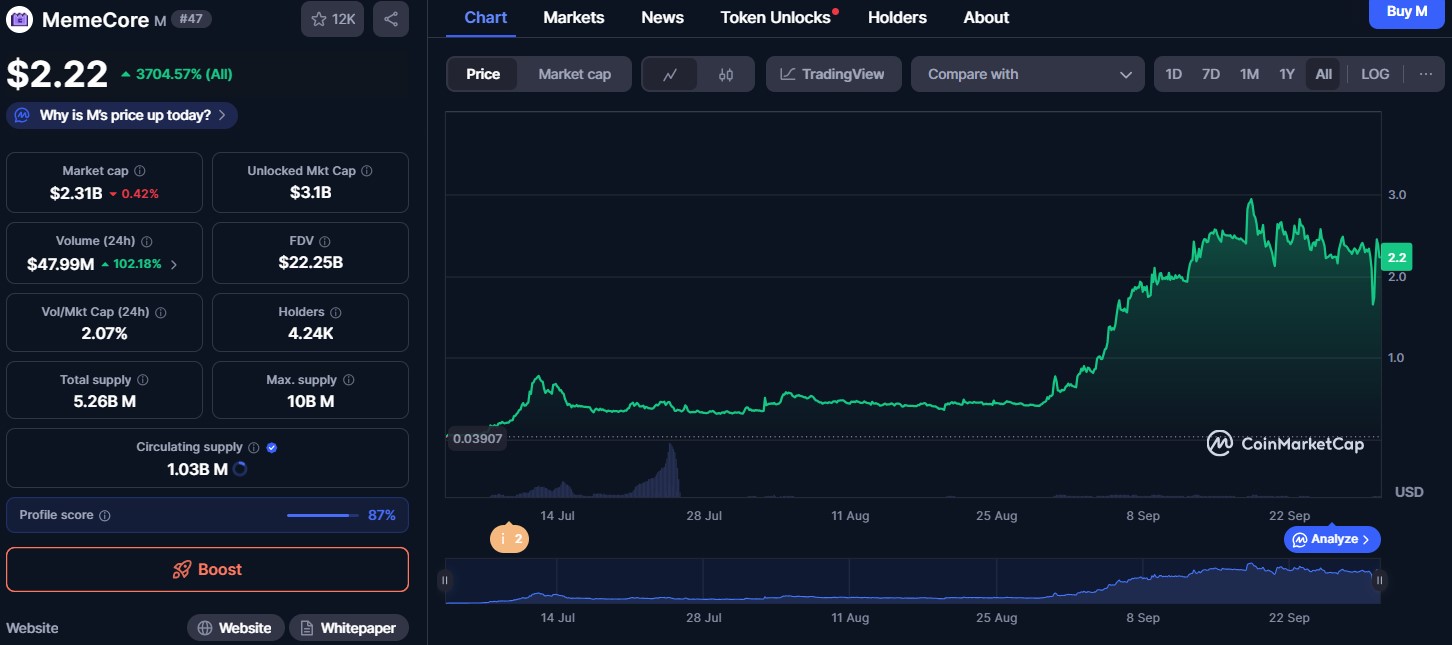Expand Why is M's price up today
This screenshot has height=645, width=1452.
click(x=122, y=115)
